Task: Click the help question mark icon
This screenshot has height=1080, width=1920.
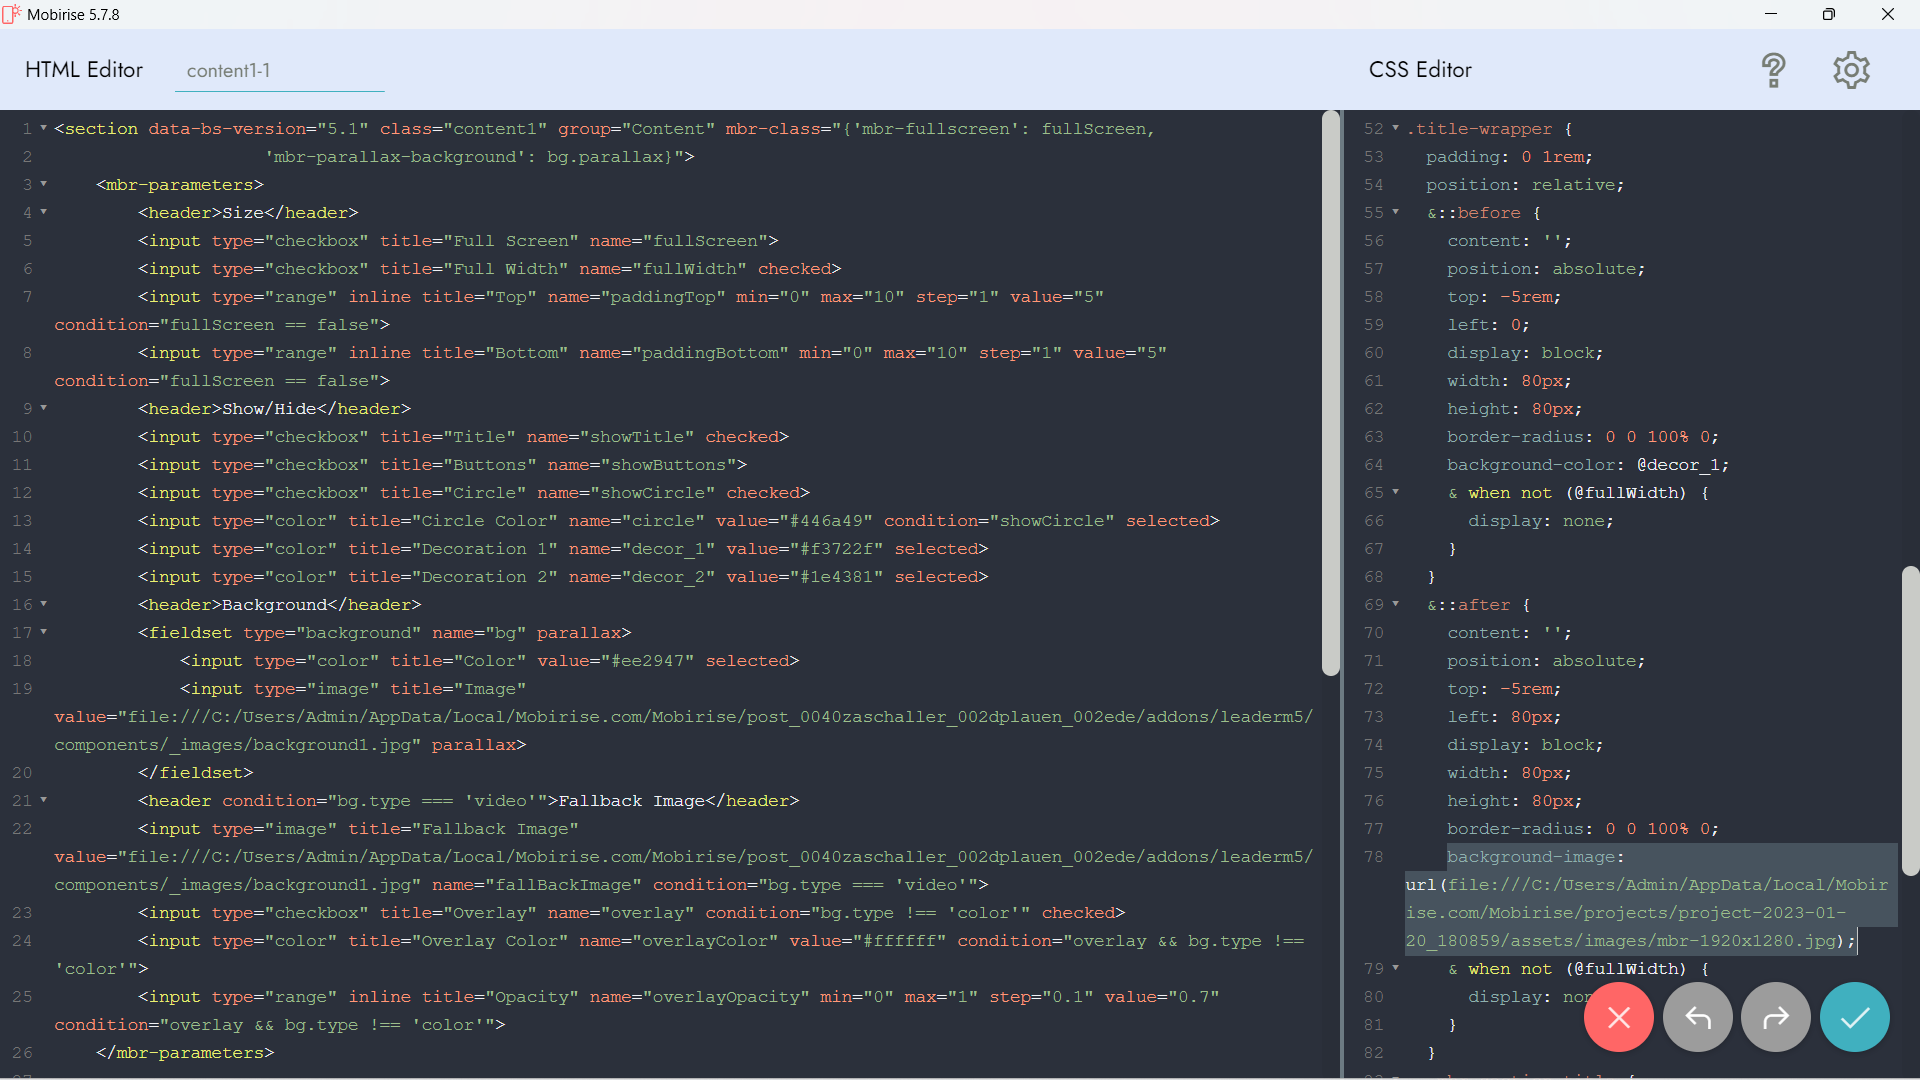Action: pyautogui.click(x=1773, y=70)
